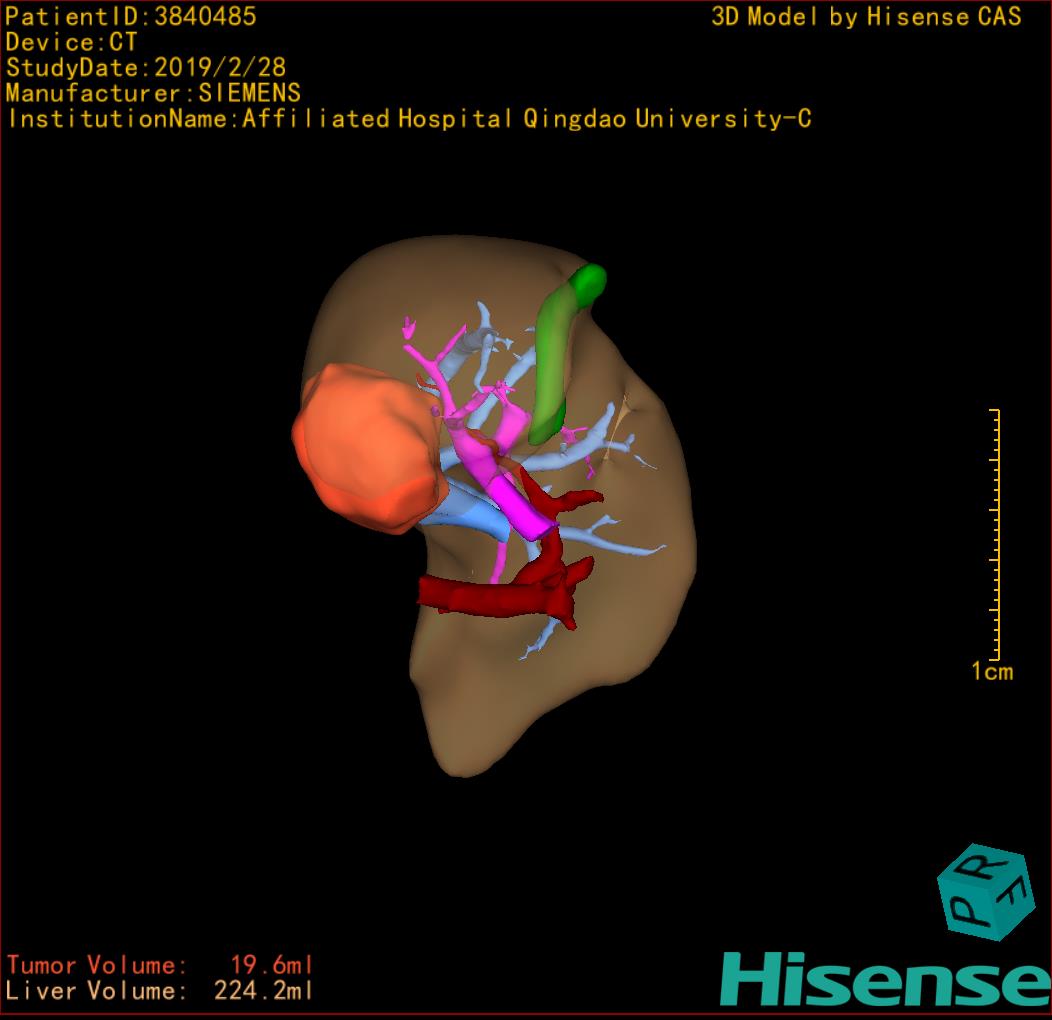This screenshot has height=1020, width=1052.
Task: Click the Hisense logo
Action: coord(884,978)
